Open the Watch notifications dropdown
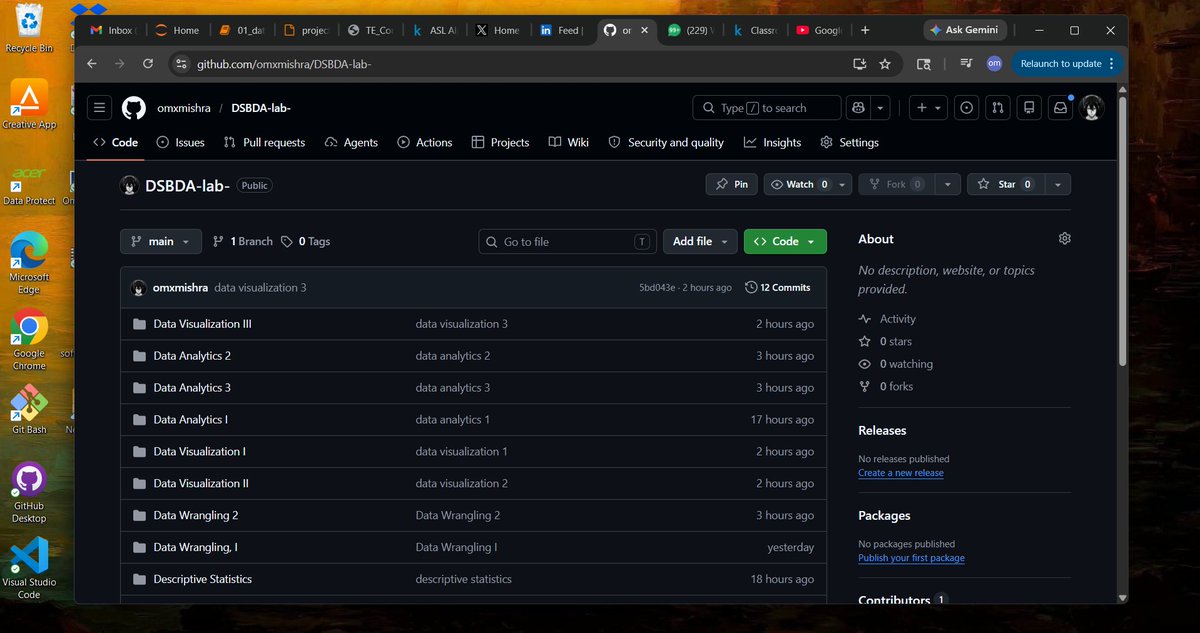 (x=808, y=184)
